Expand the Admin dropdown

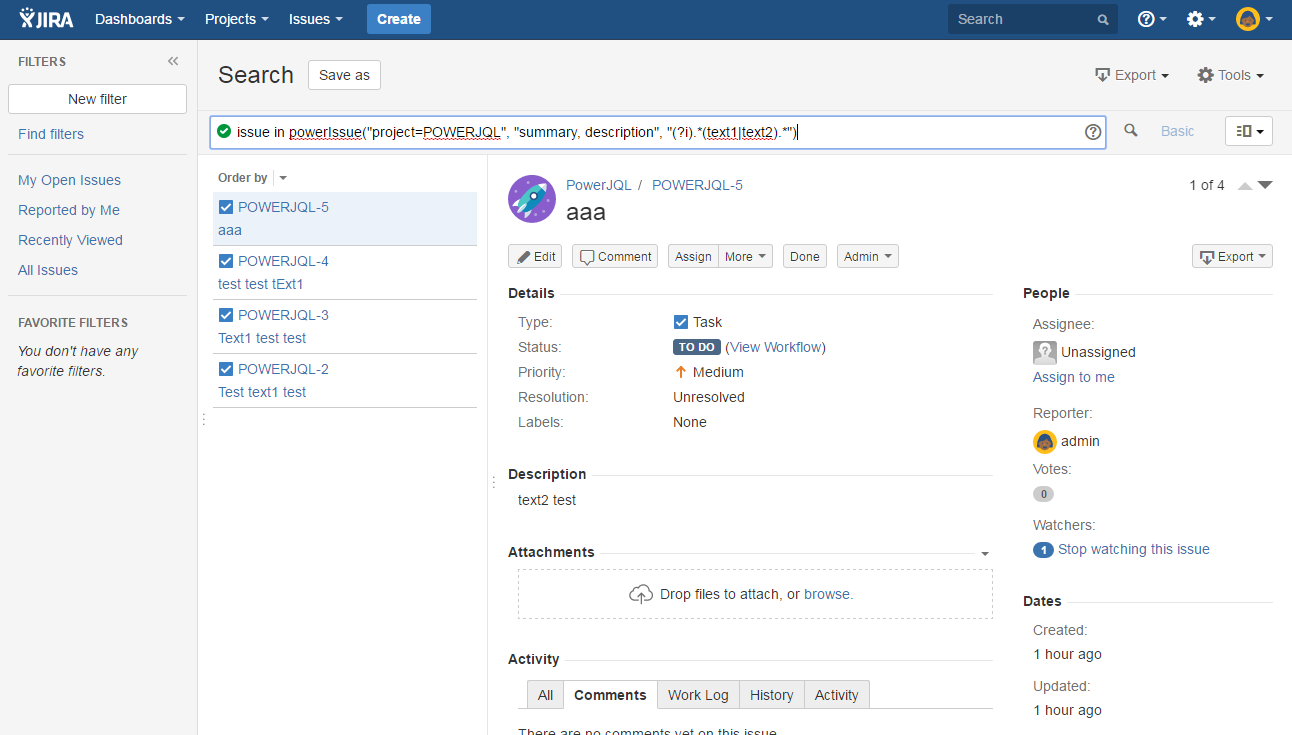pos(866,256)
